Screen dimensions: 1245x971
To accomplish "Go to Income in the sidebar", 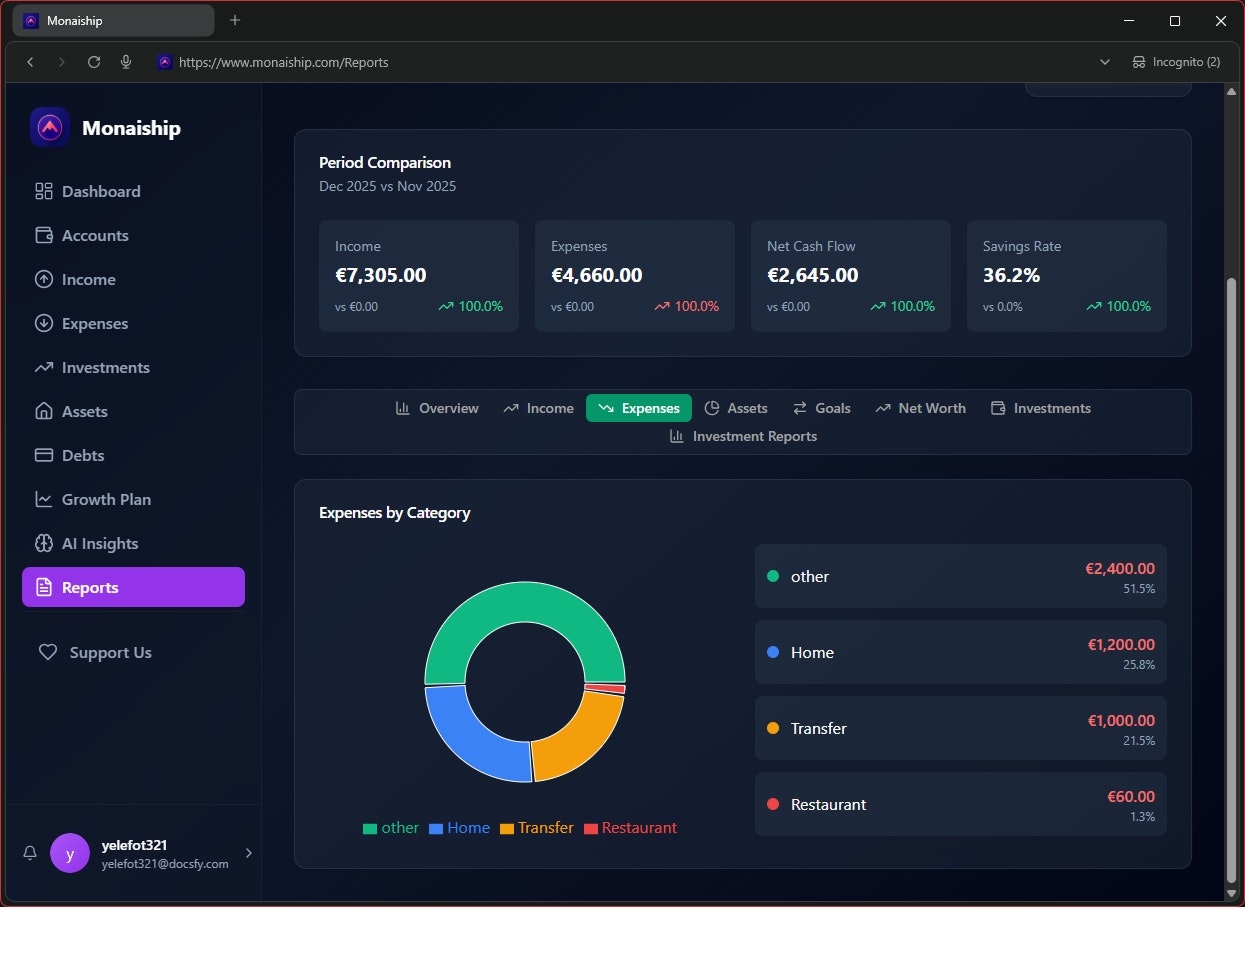I will pos(133,279).
